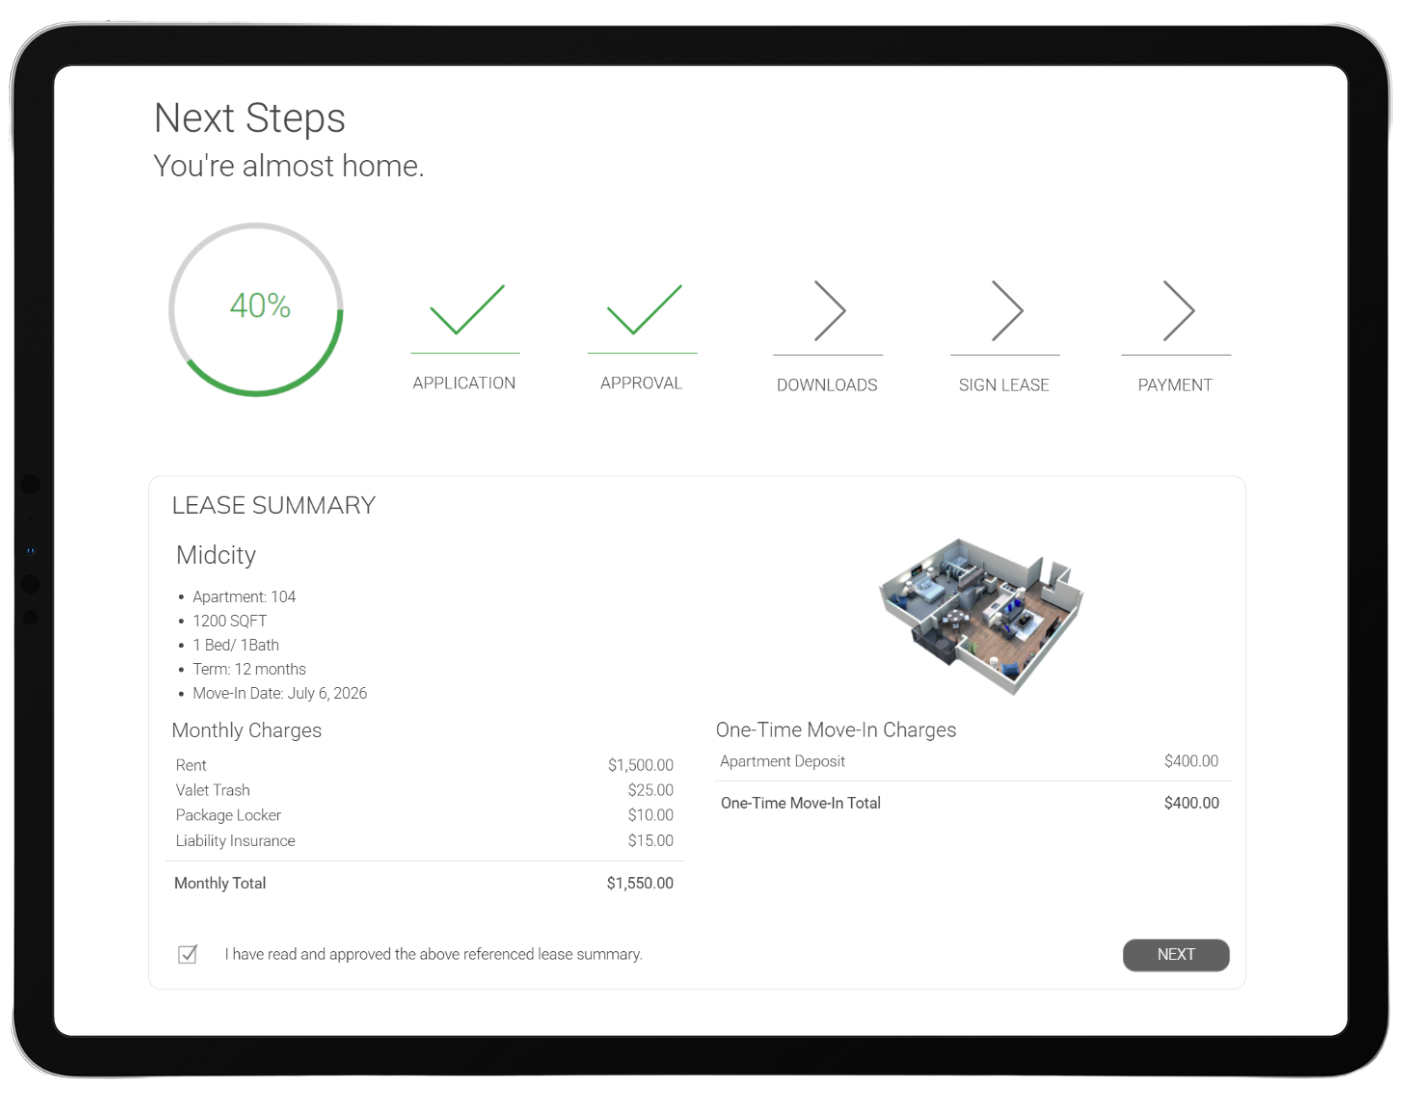This screenshot has height=1102, width=1420.
Task: Jump to the PAYMENT step label
Action: [1175, 385]
